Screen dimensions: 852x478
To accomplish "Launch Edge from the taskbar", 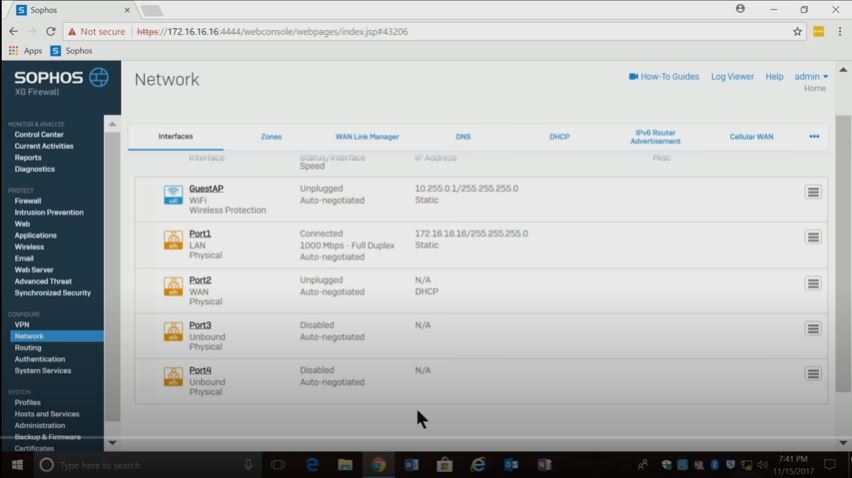I will [312, 465].
